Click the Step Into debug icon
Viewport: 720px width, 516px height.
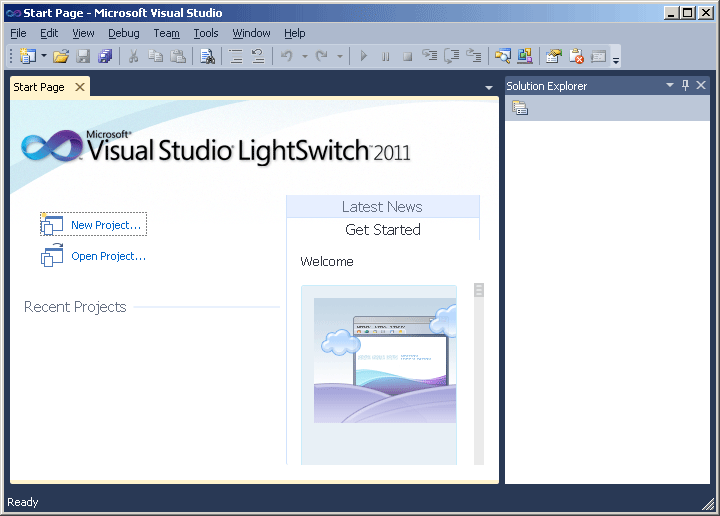(x=430, y=56)
